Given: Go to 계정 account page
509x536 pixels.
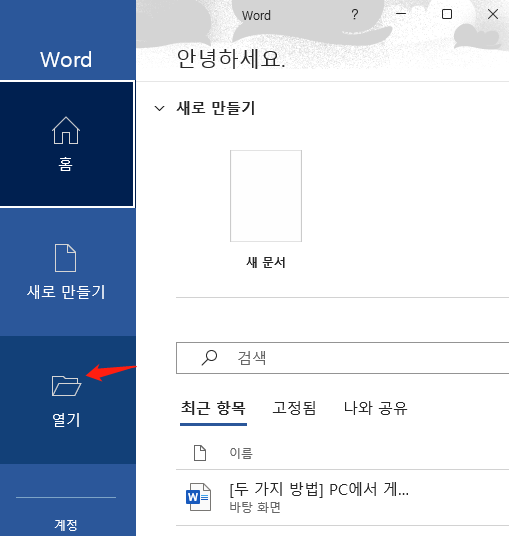Looking at the screenshot, I should click(x=66, y=525).
